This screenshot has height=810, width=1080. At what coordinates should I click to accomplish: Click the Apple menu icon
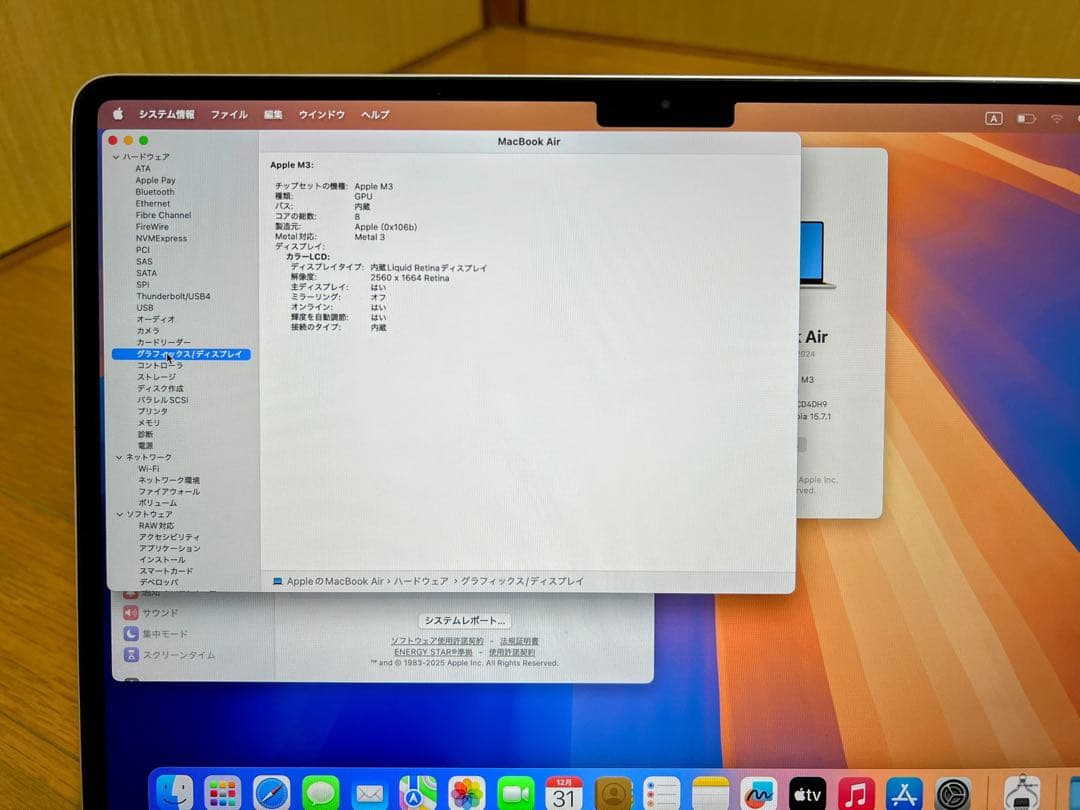click(x=118, y=115)
